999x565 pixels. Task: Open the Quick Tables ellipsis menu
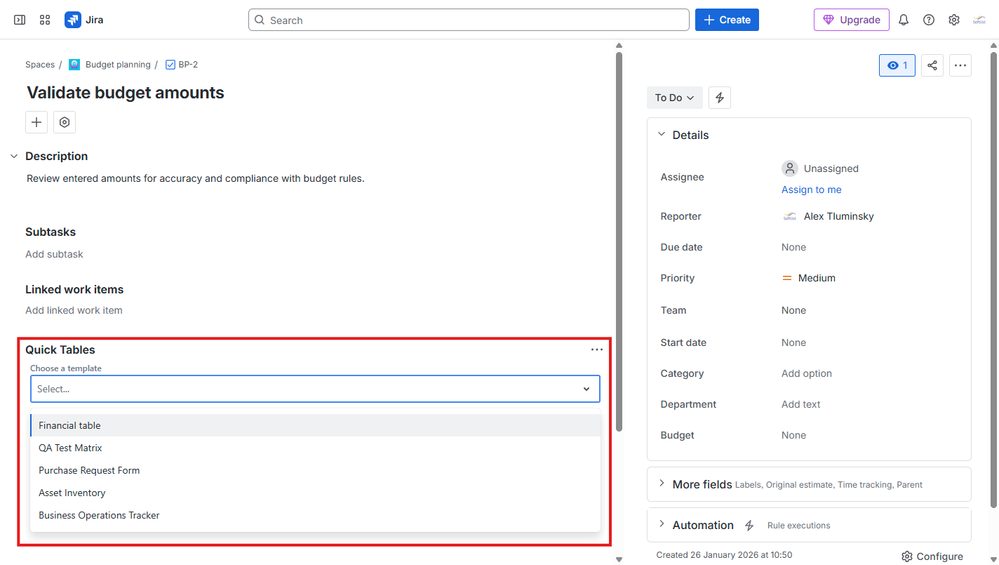pos(596,349)
